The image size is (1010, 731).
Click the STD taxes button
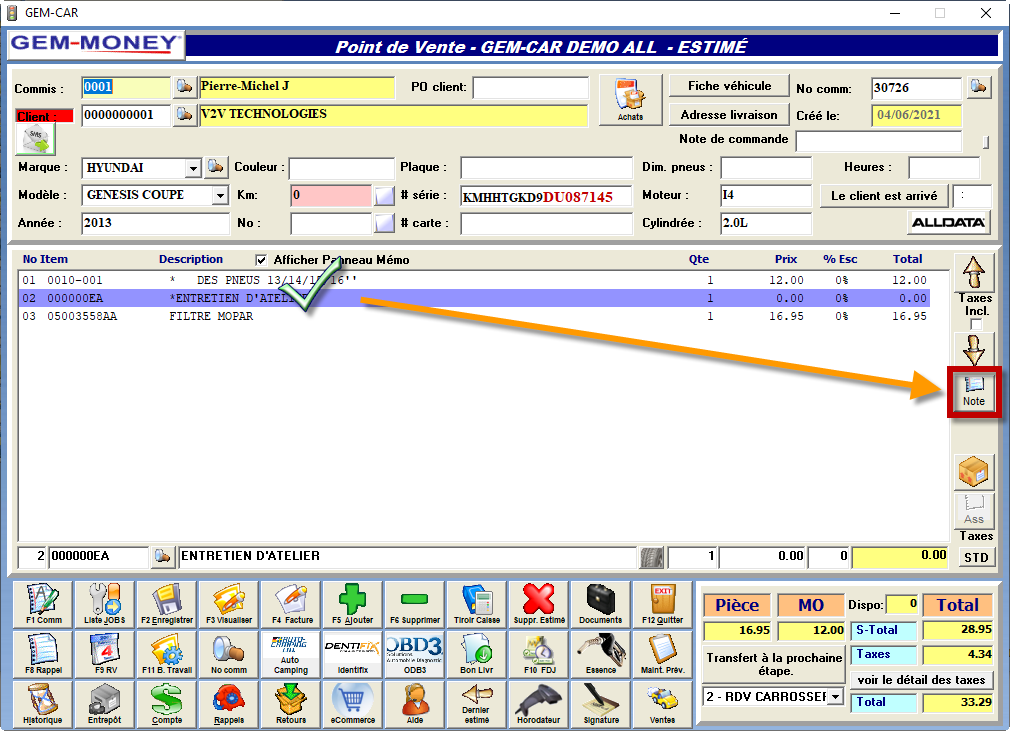point(976,558)
